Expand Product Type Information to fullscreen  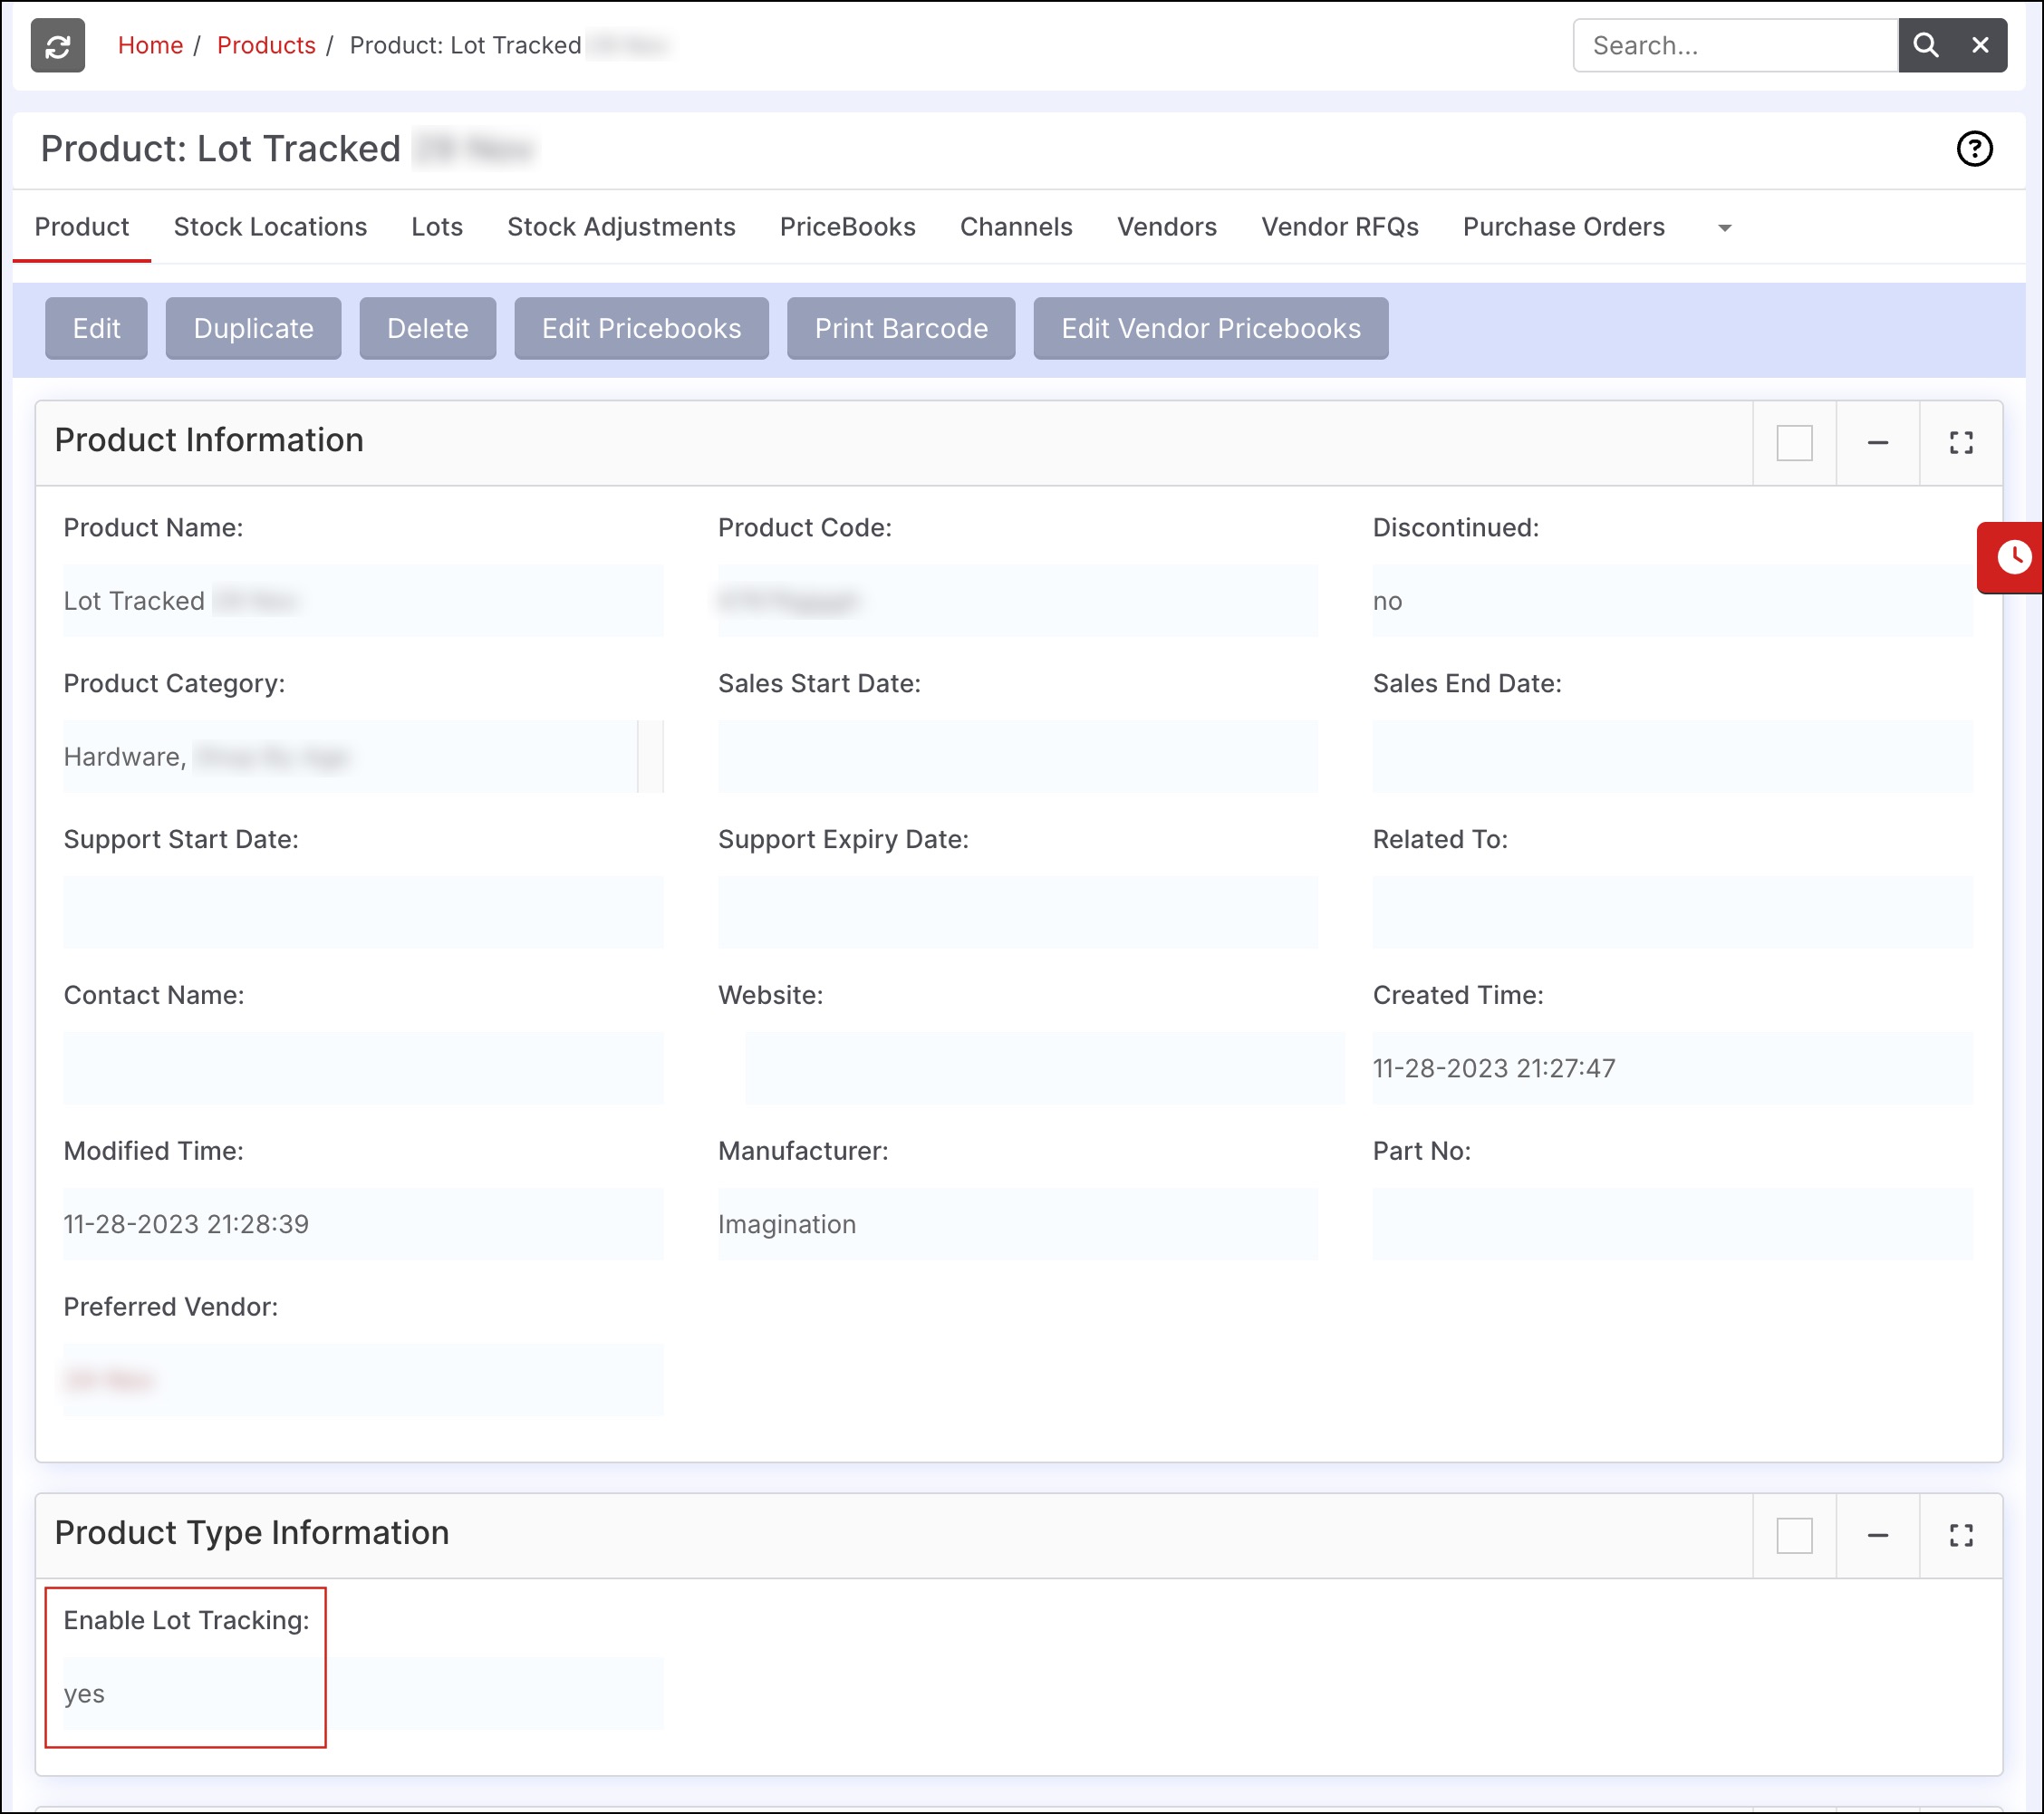[x=1961, y=1535]
